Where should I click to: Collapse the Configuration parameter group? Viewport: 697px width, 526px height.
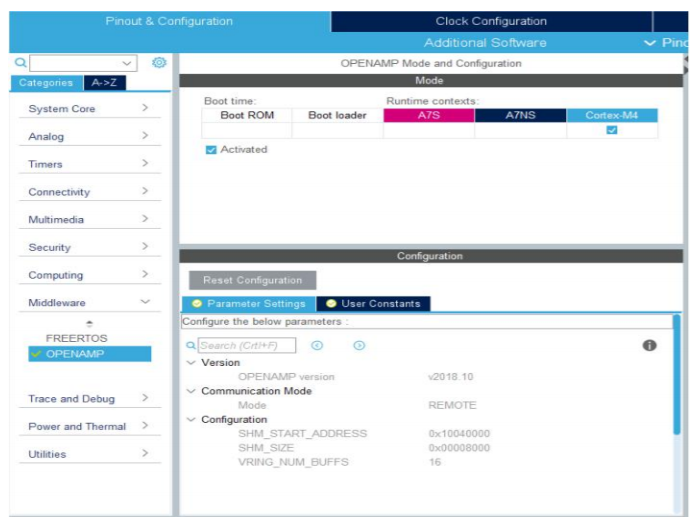[x=191, y=419]
